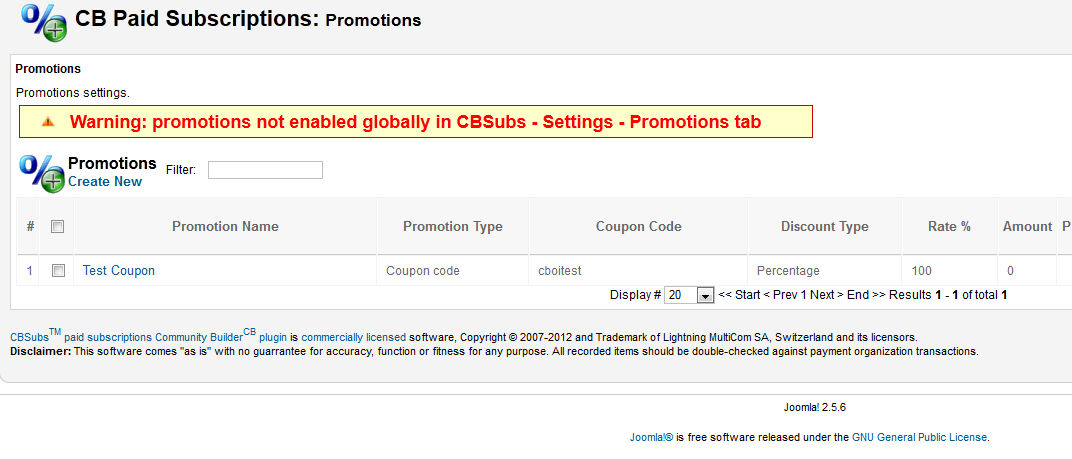Focus the Filter text field
This screenshot has width=1072, height=459.
coord(265,170)
